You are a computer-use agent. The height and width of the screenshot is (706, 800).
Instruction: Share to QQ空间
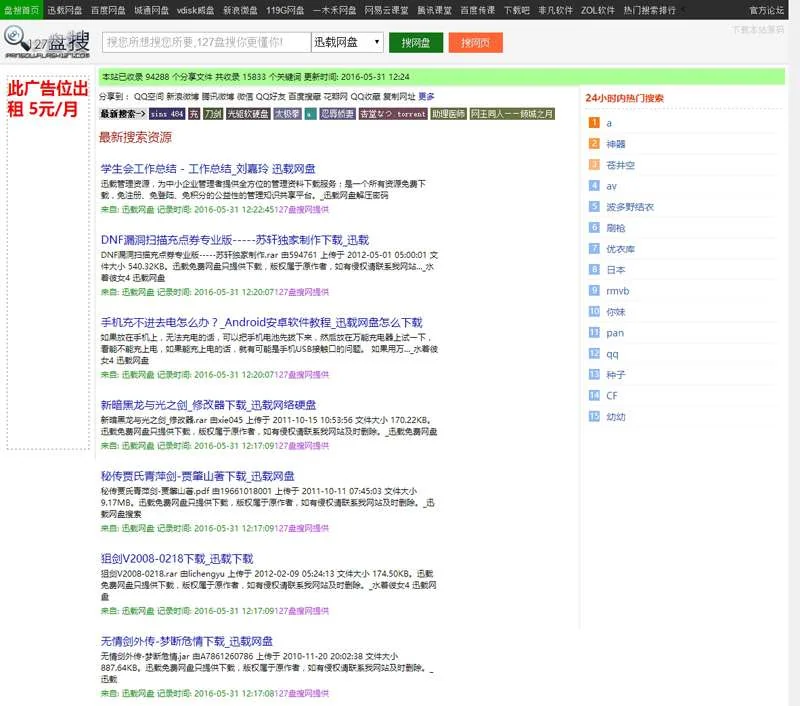[150, 97]
